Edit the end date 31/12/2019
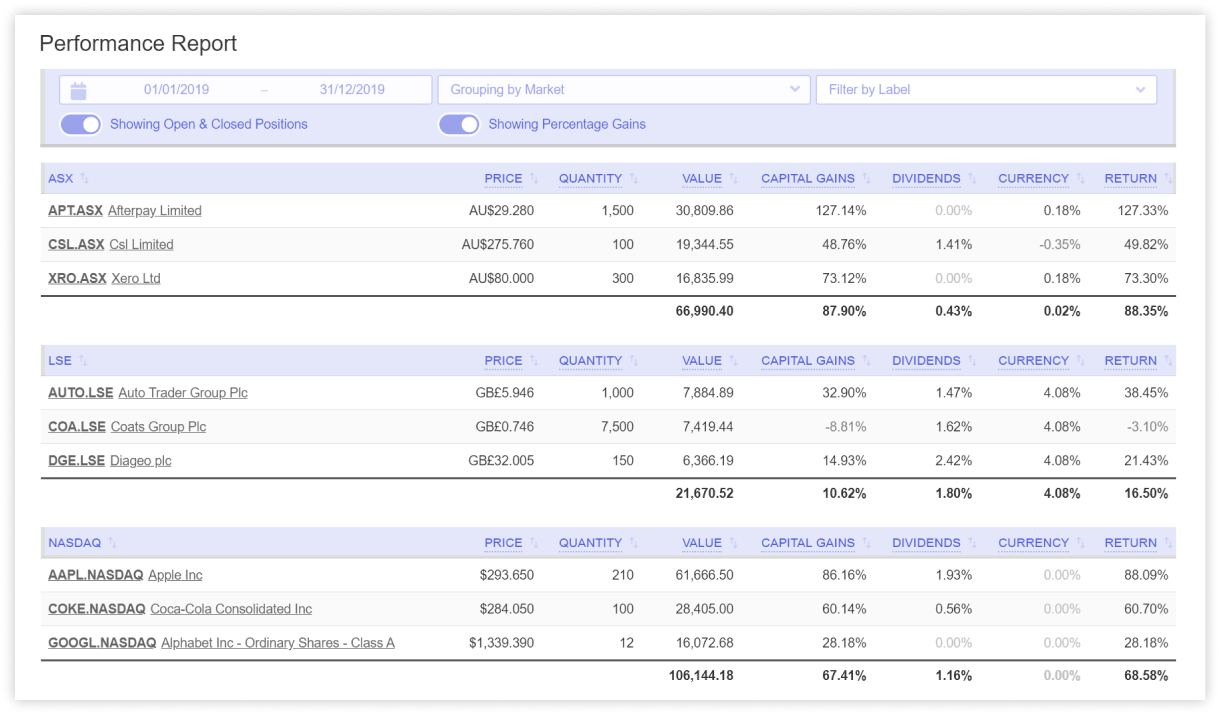Screen dimensions: 1221x715 pyautogui.click(x=352, y=90)
